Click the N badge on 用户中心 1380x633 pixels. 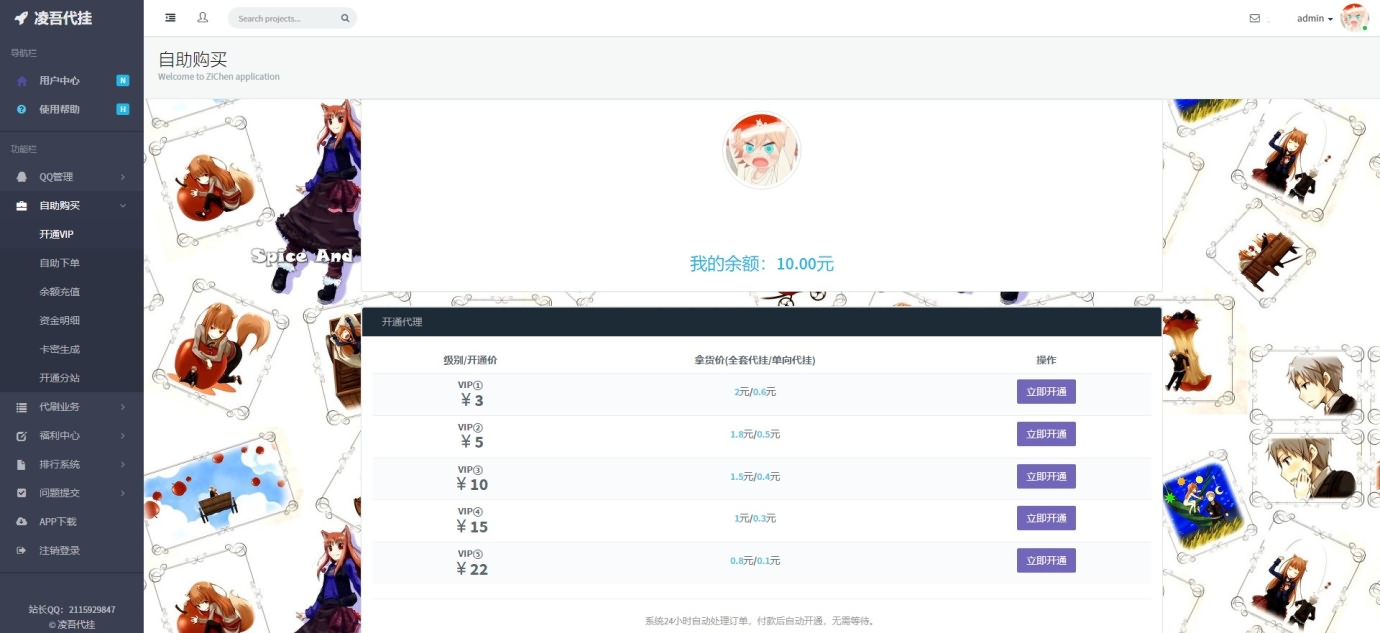pos(123,80)
